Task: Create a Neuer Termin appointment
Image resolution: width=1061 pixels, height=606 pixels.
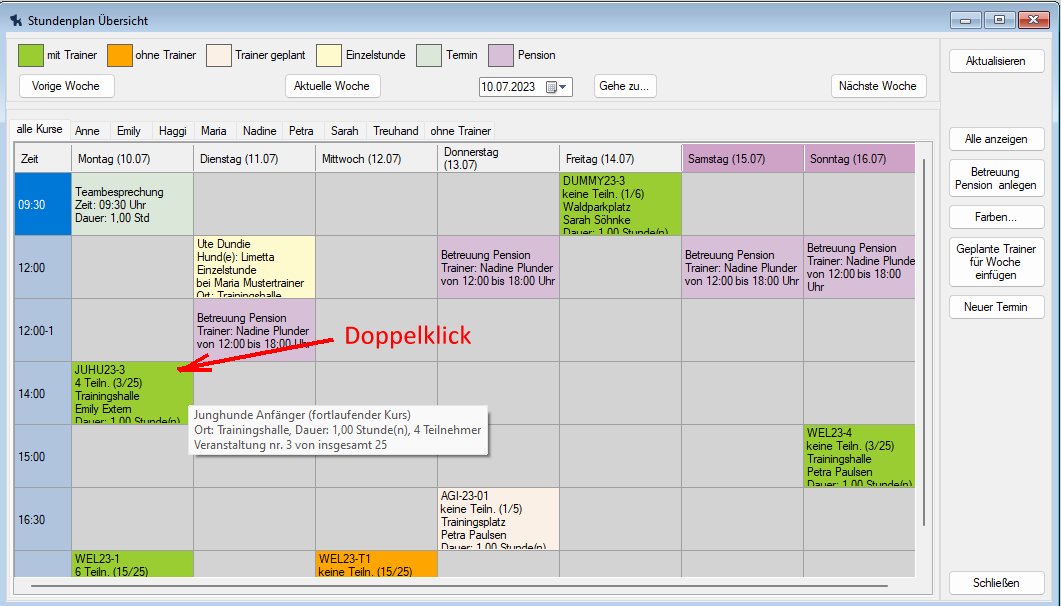Action: point(996,307)
